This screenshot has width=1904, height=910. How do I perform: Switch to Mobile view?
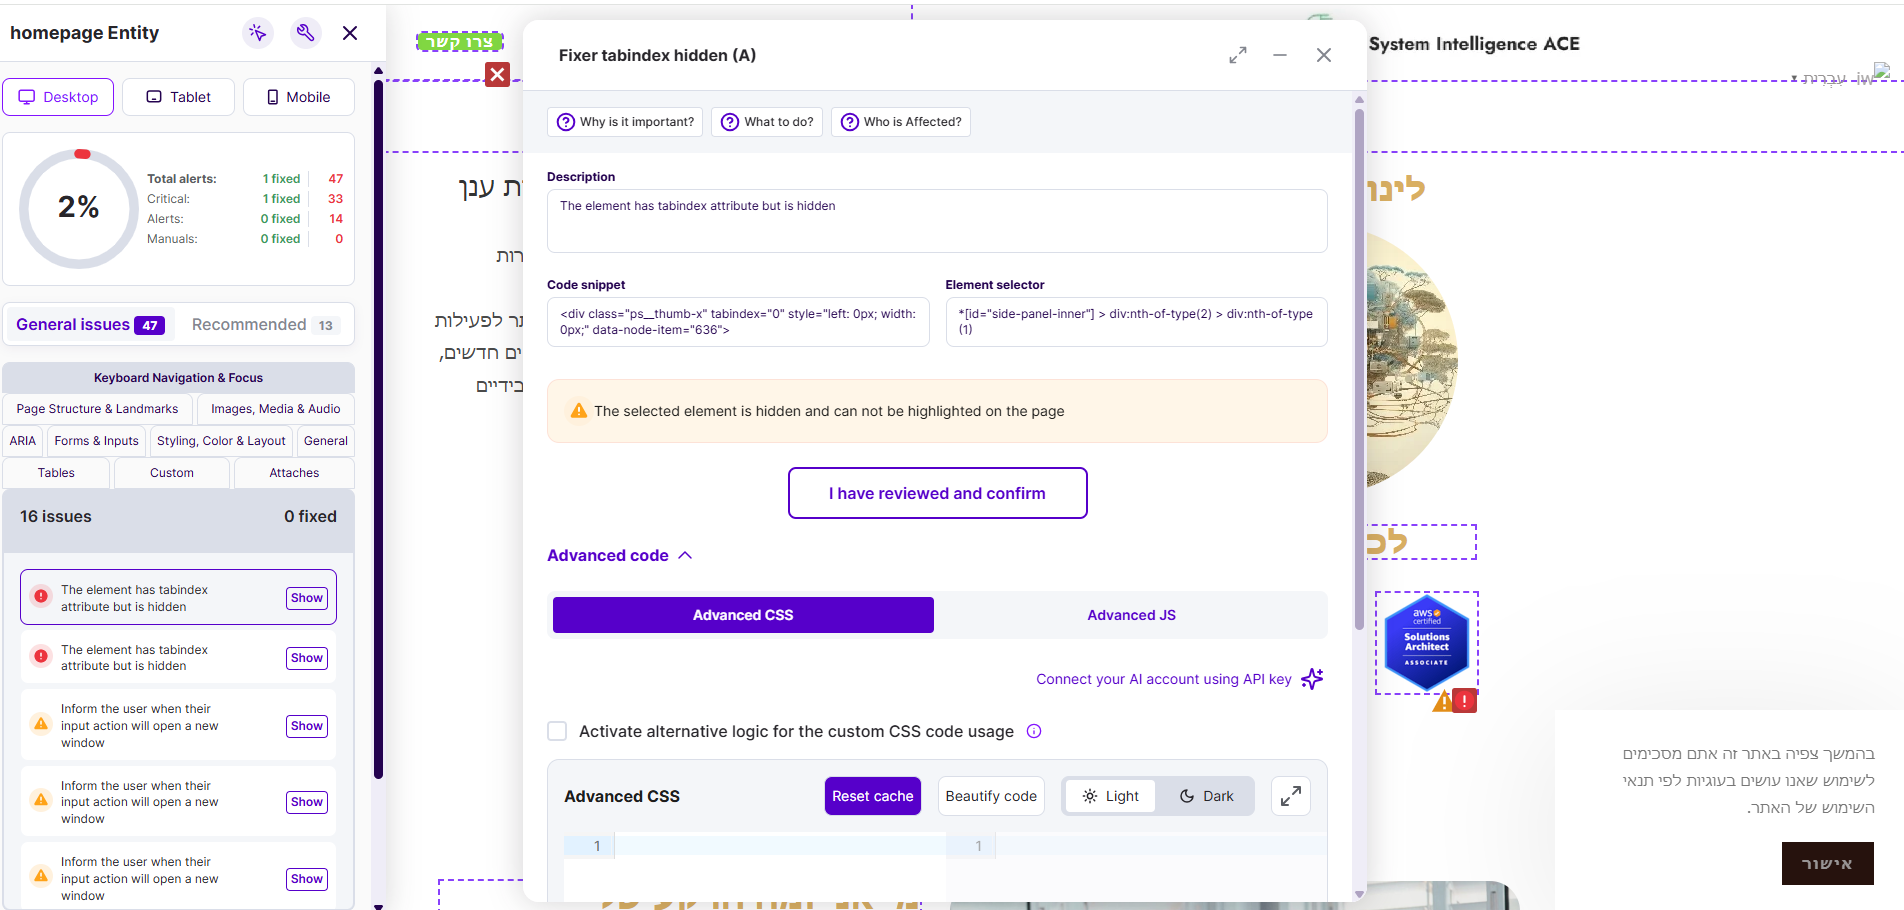click(x=298, y=97)
